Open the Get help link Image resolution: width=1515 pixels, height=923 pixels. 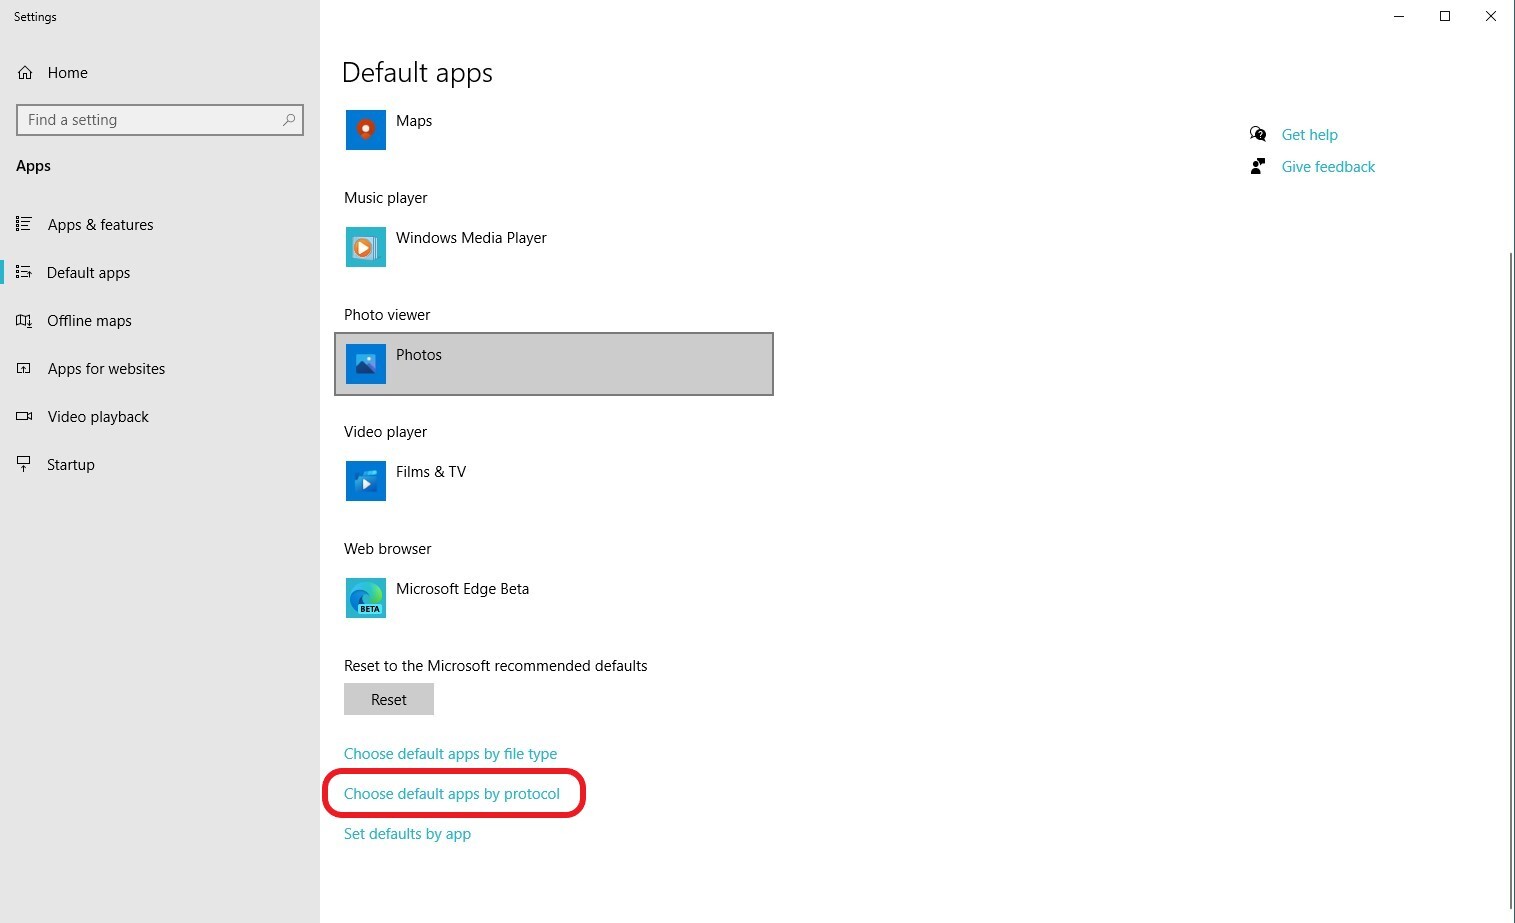[x=1309, y=135]
